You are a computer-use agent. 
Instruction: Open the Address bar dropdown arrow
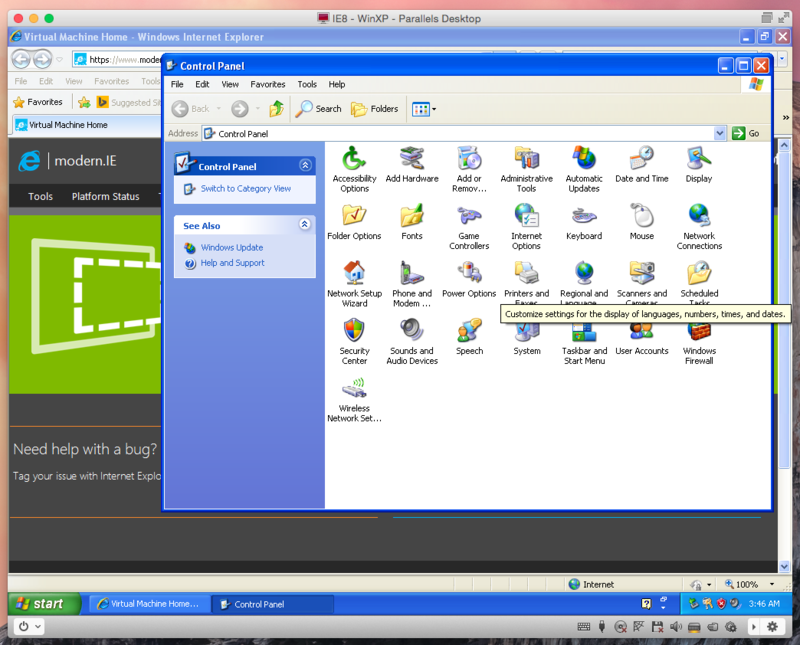coord(719,134)
